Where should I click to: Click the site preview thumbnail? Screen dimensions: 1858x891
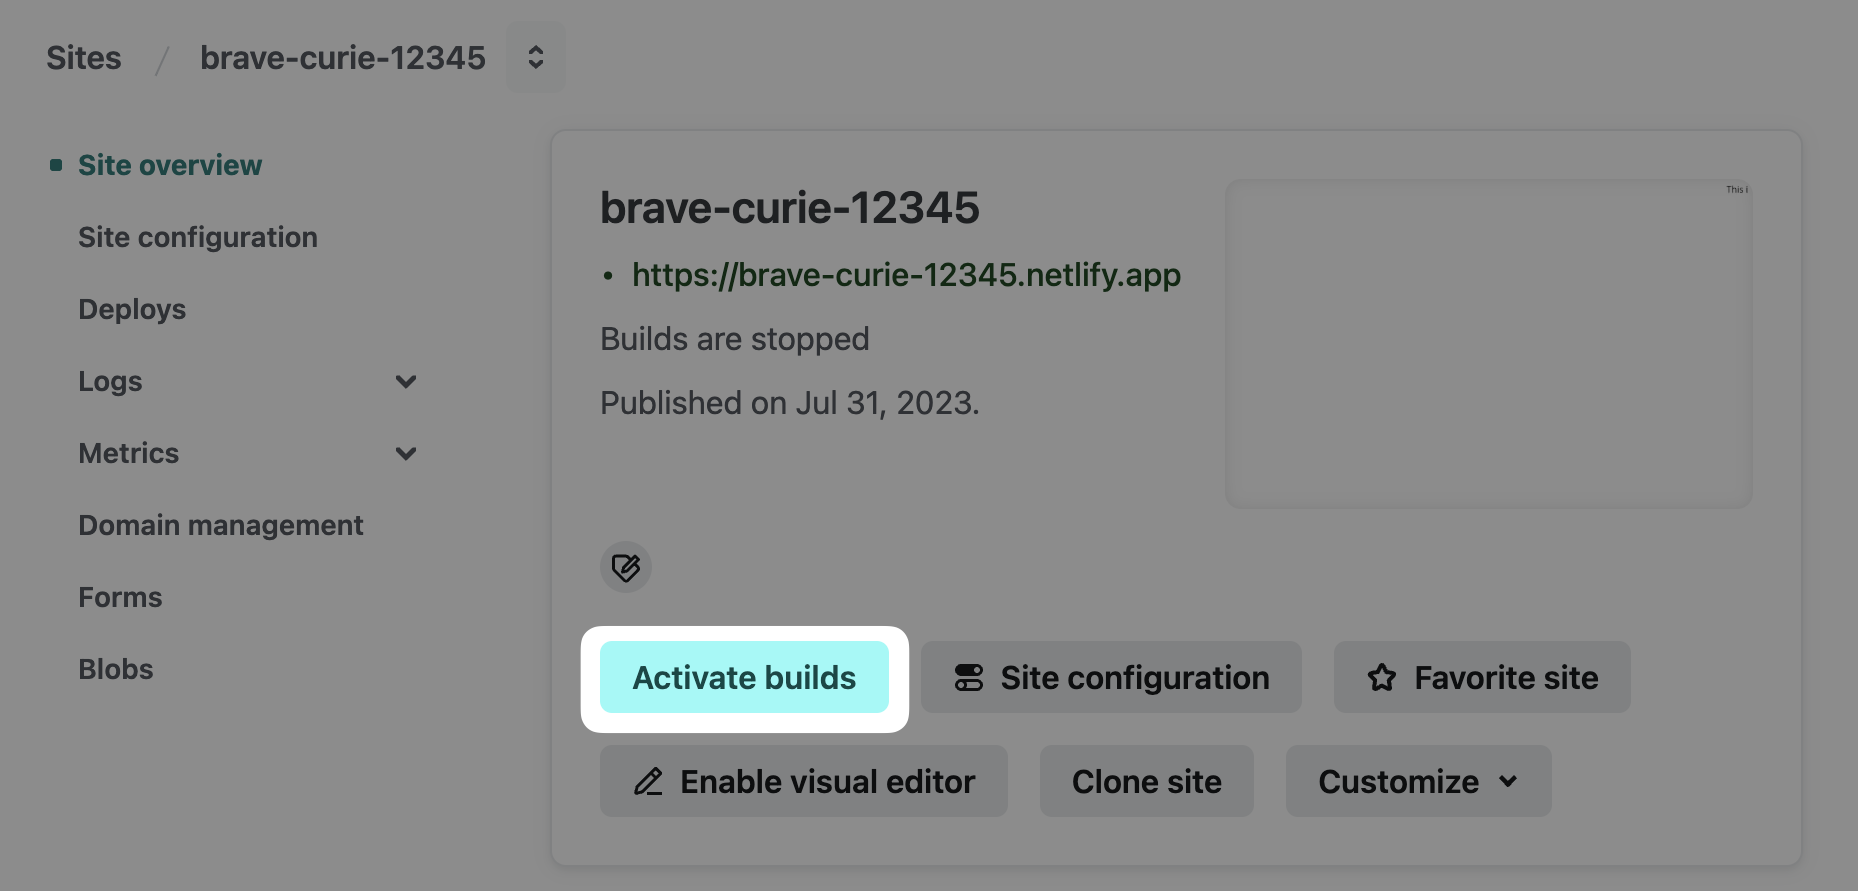[x=1488, y=344]
